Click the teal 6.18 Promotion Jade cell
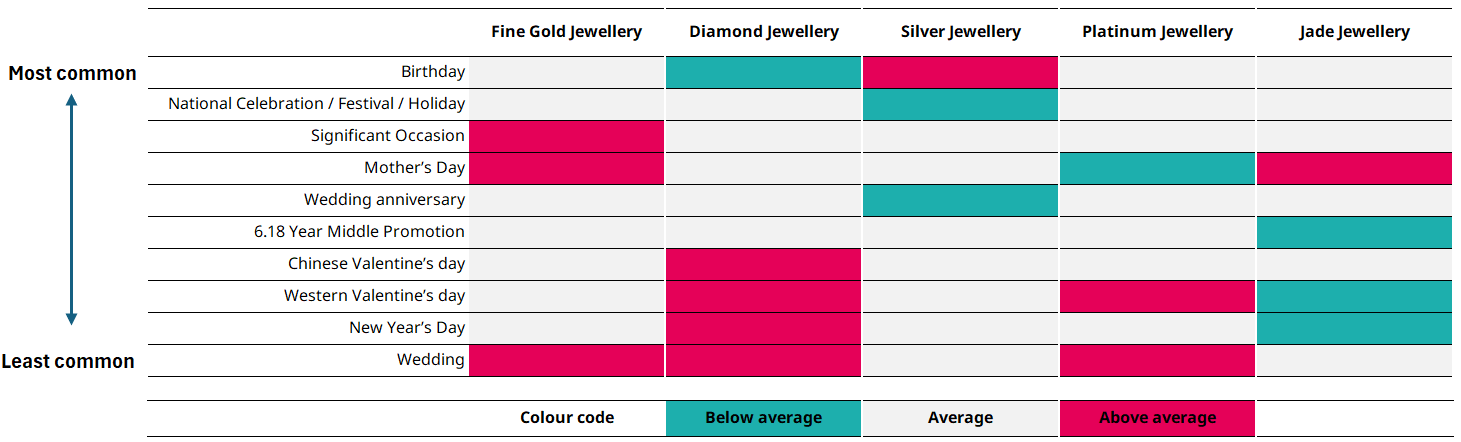The width and height of the screenshot is (1461, 442). click(1354, 232)
